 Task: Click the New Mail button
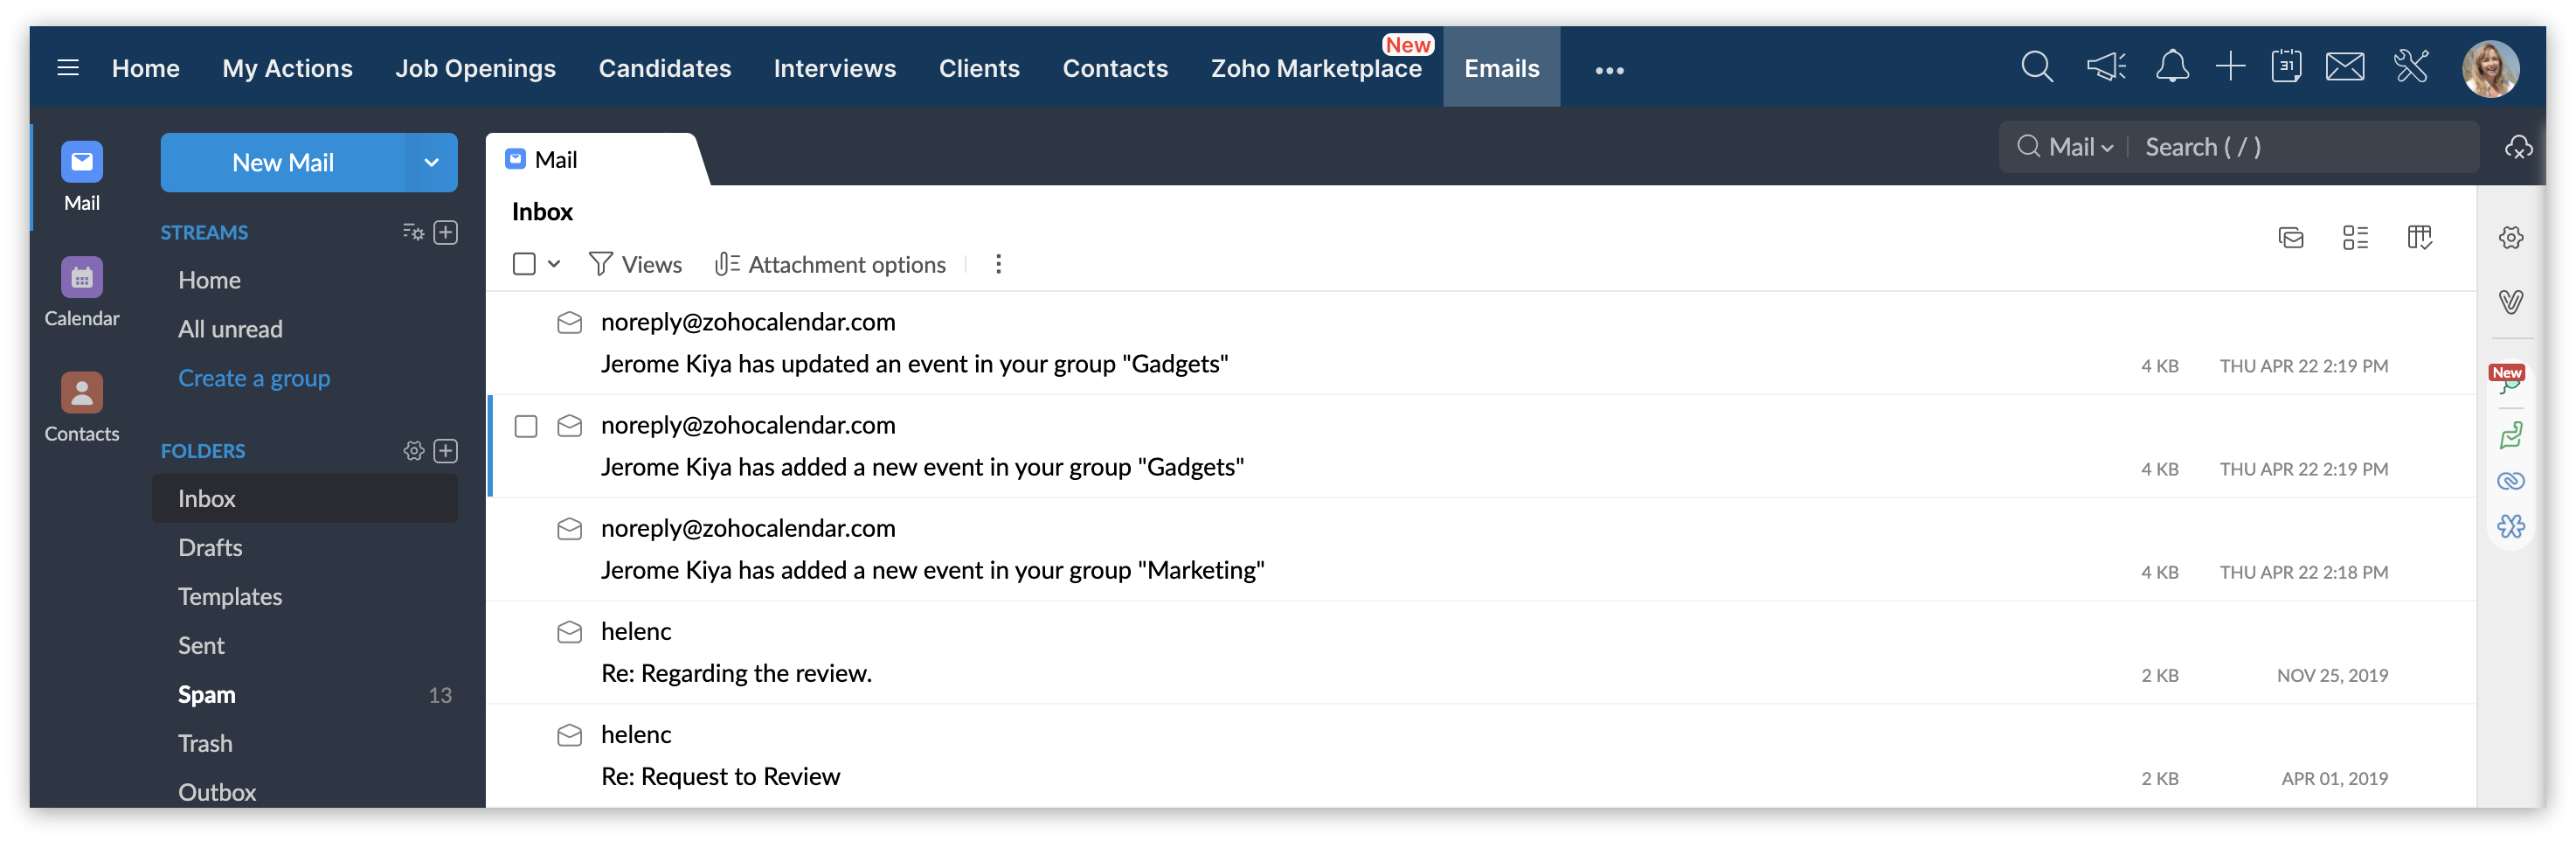[x=283, y=162]
